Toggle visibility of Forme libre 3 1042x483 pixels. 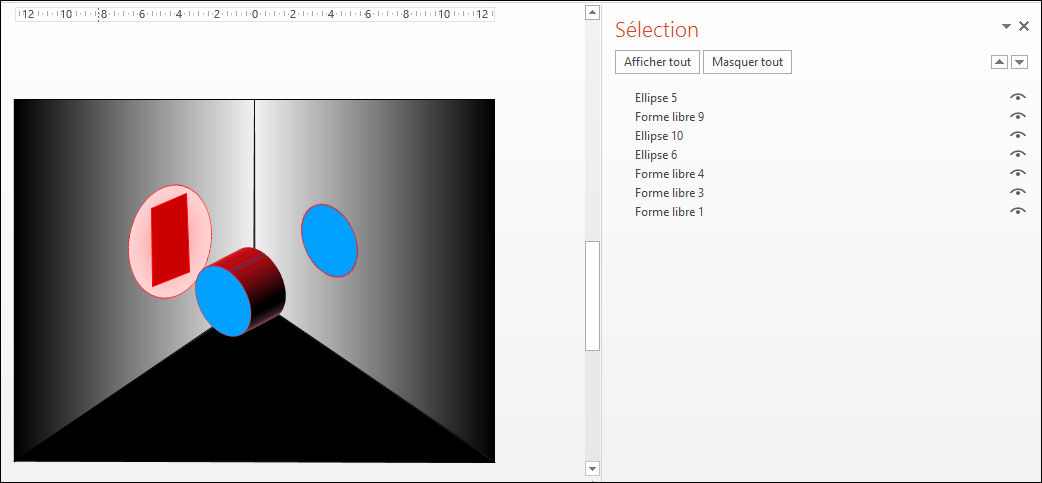[x=1017, y=192]
